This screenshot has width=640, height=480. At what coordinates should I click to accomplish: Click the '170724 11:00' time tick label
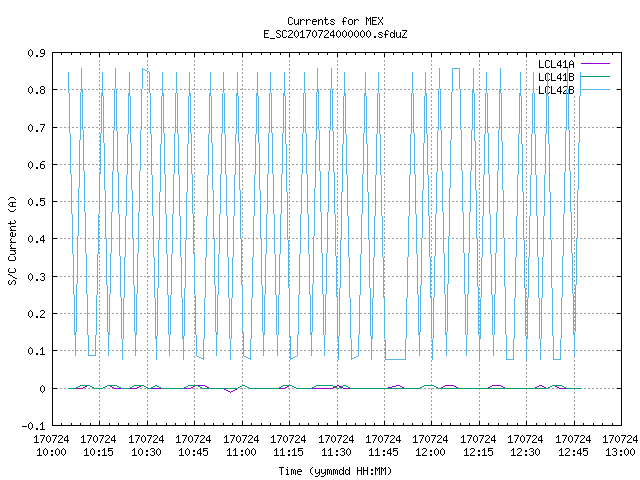point(241,446)
